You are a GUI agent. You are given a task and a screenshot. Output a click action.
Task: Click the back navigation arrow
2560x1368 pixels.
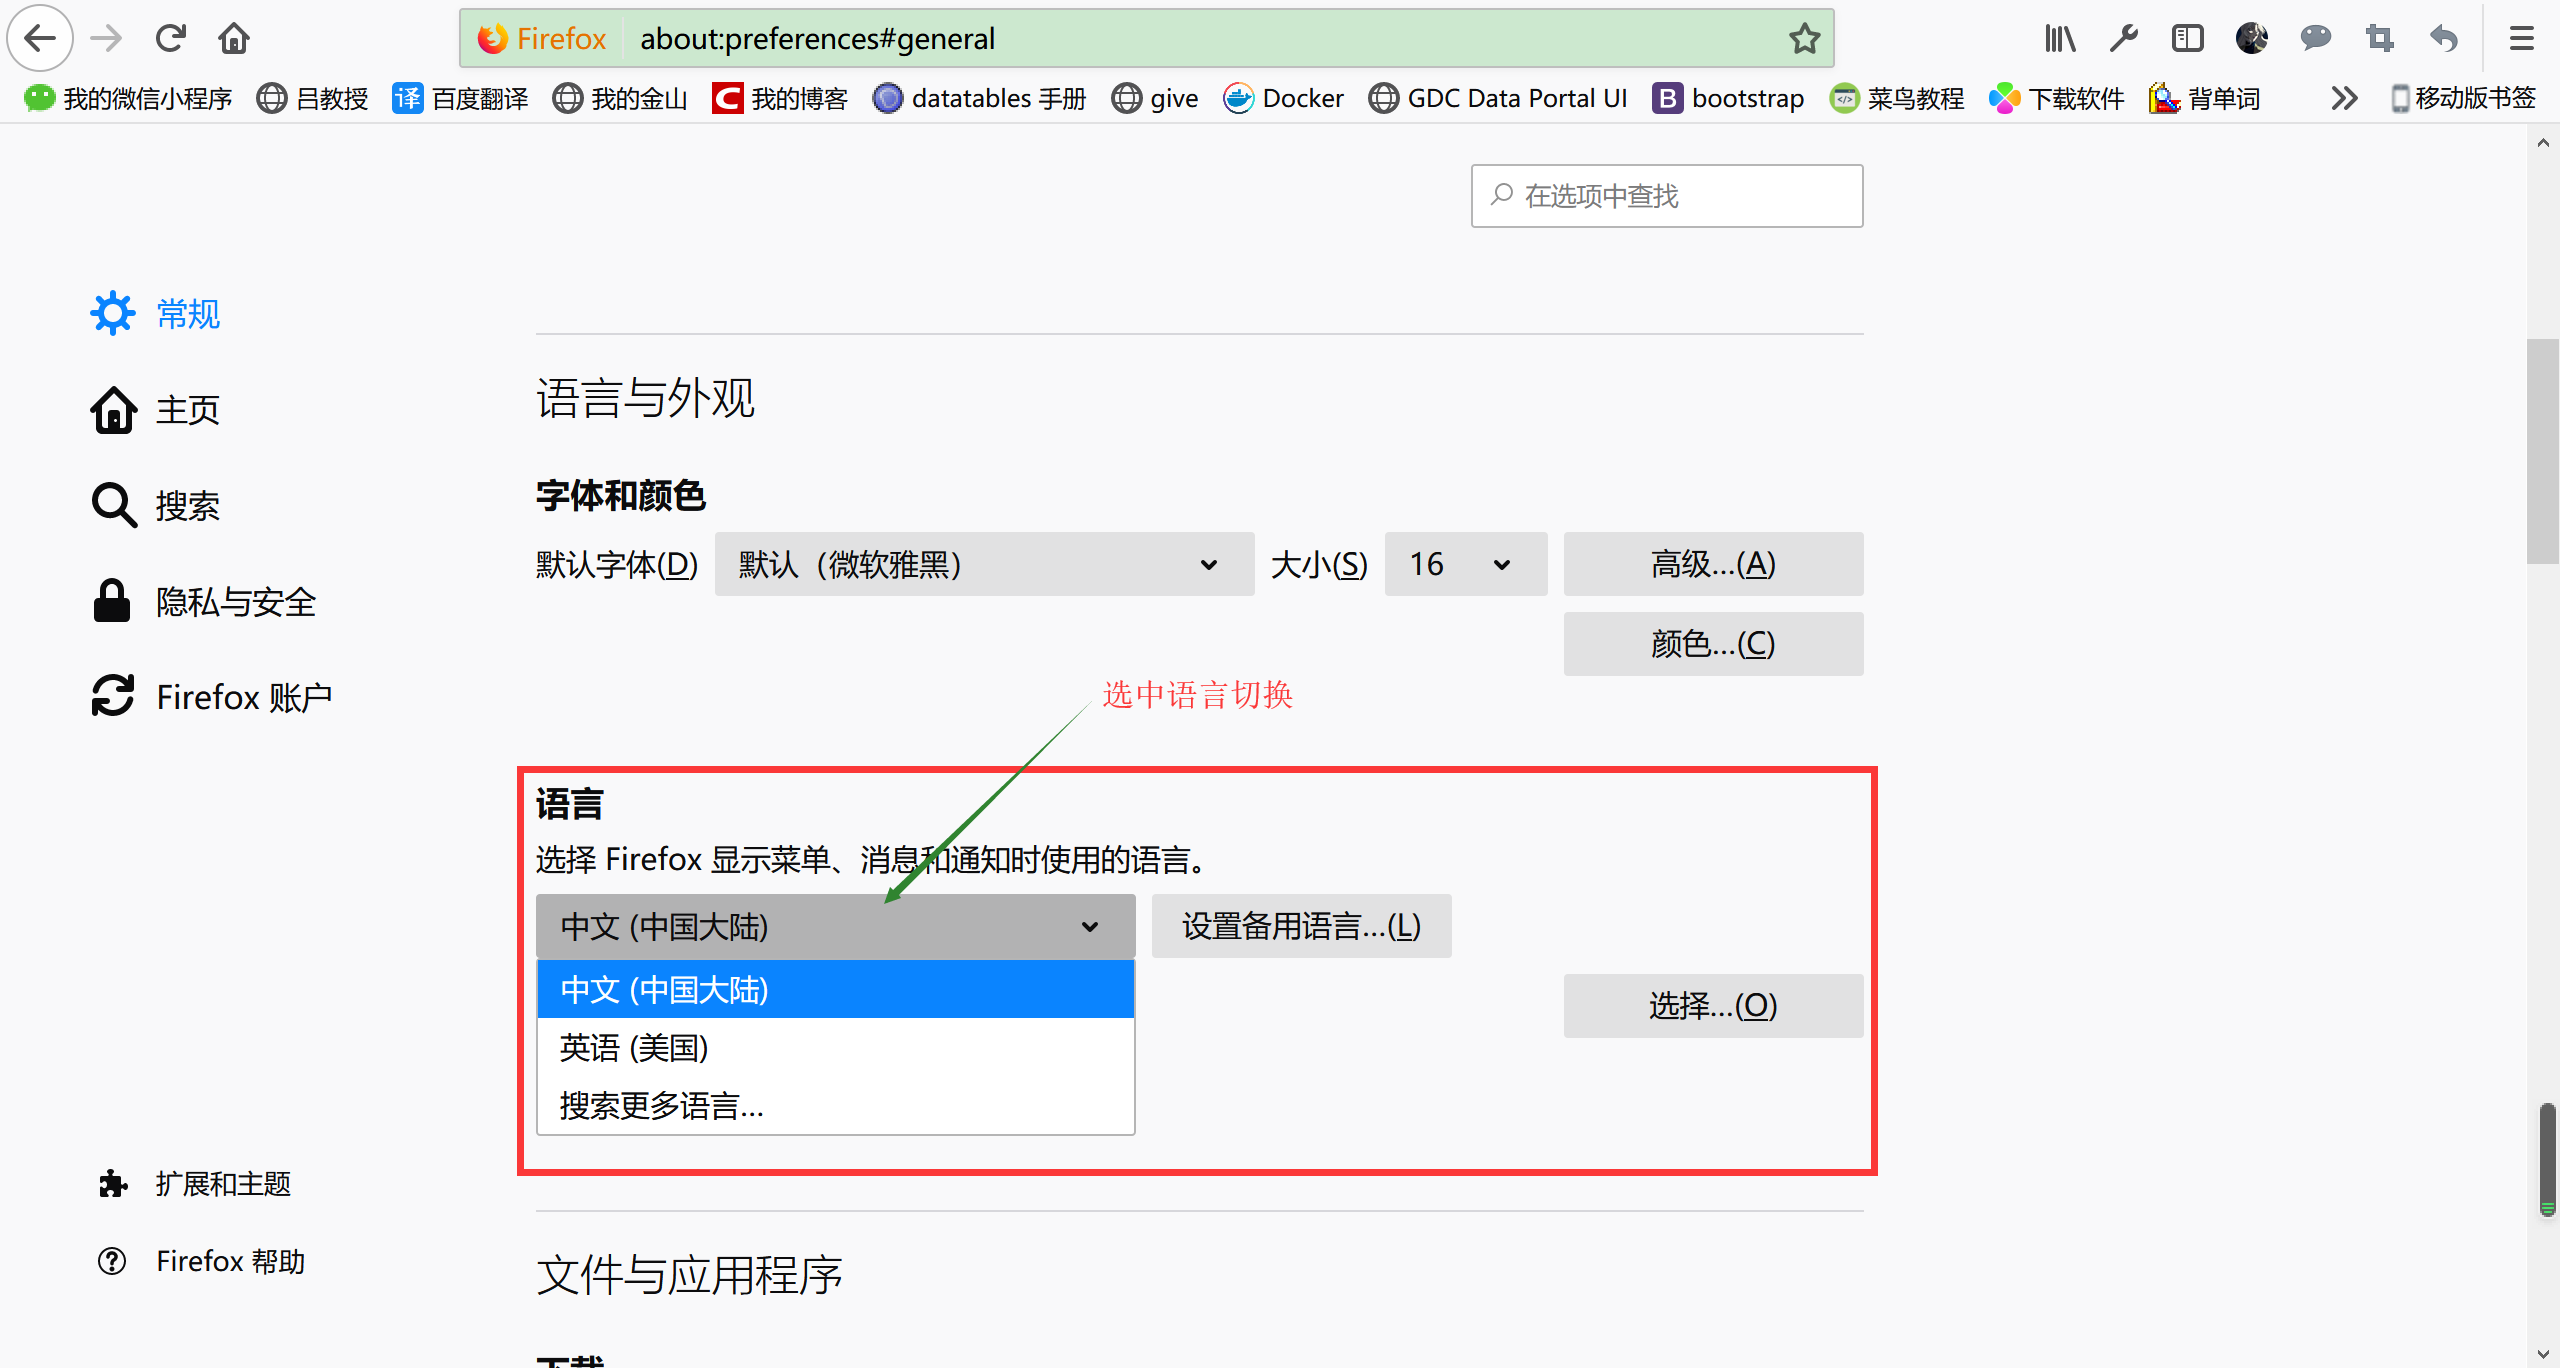[x=40, y=38]
